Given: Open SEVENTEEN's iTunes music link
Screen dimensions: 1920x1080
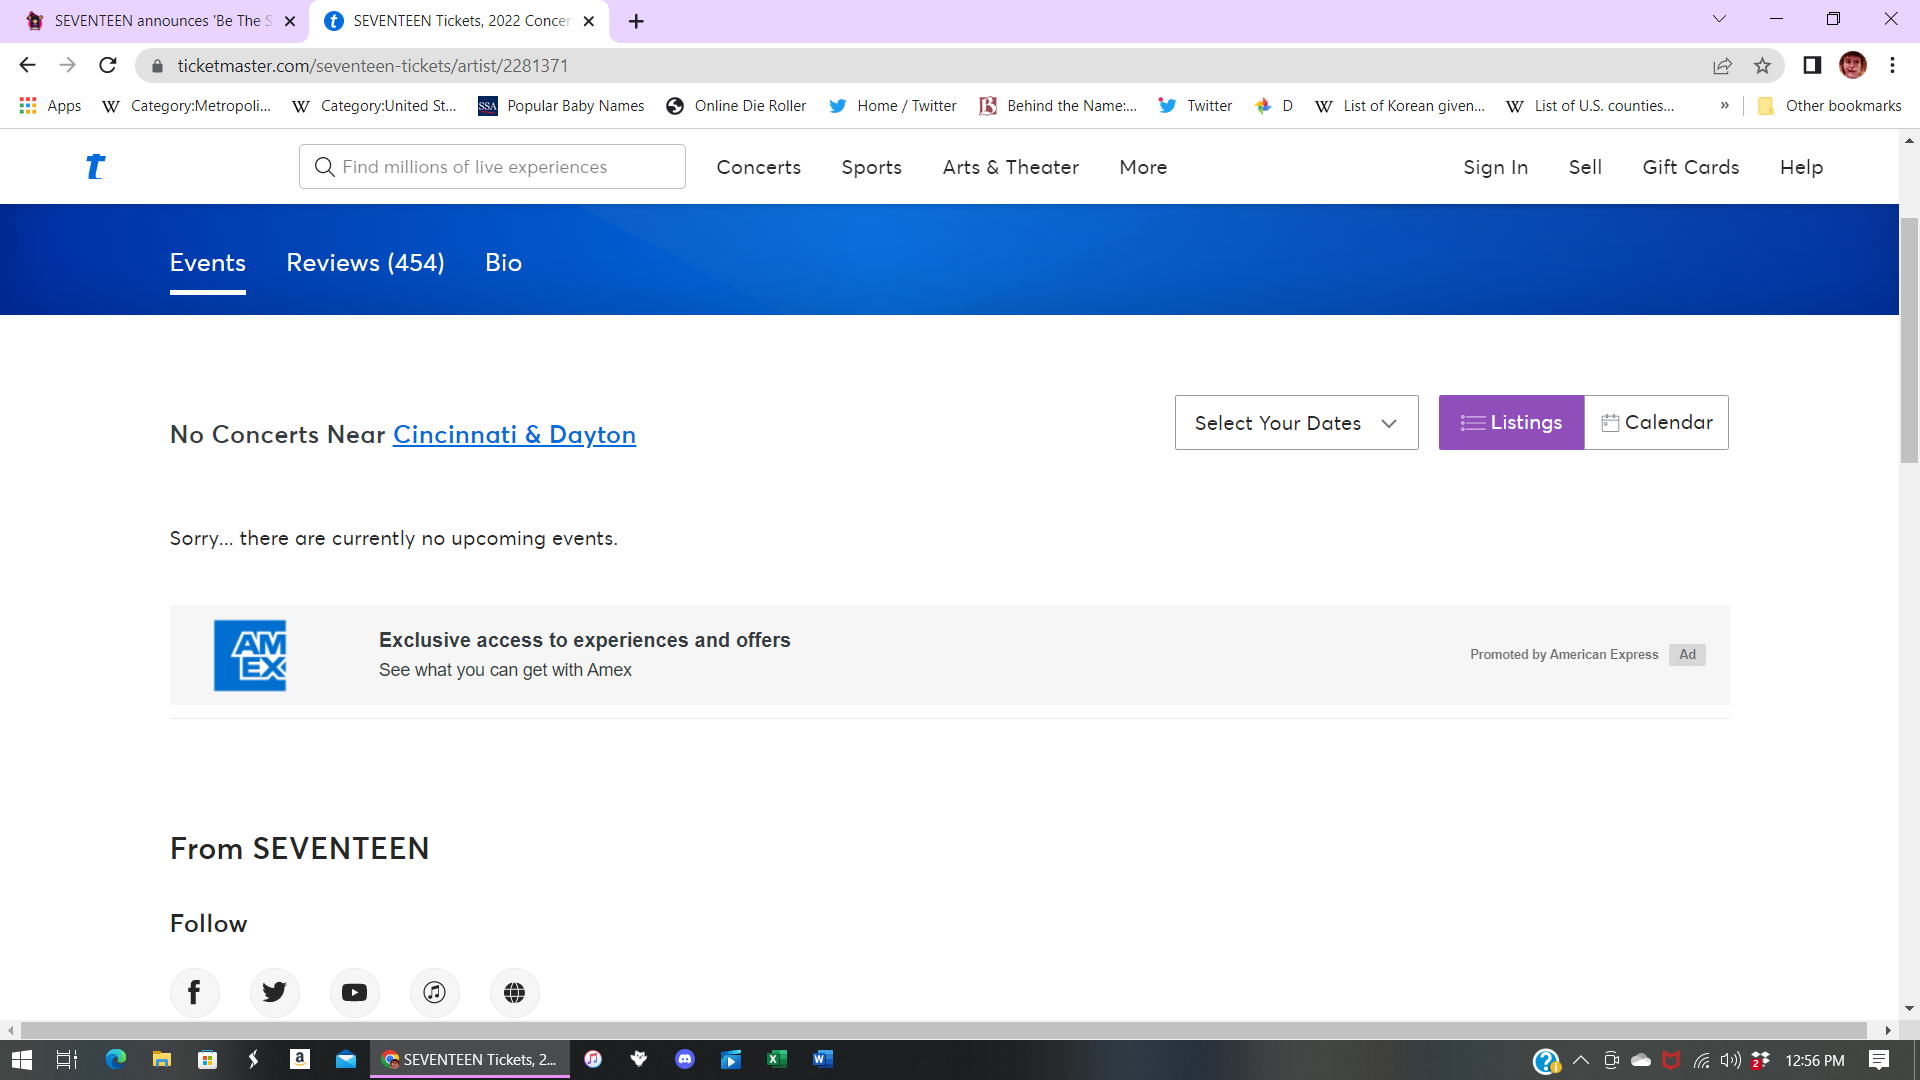Looking at the screenshot, I should click(434, 992).
